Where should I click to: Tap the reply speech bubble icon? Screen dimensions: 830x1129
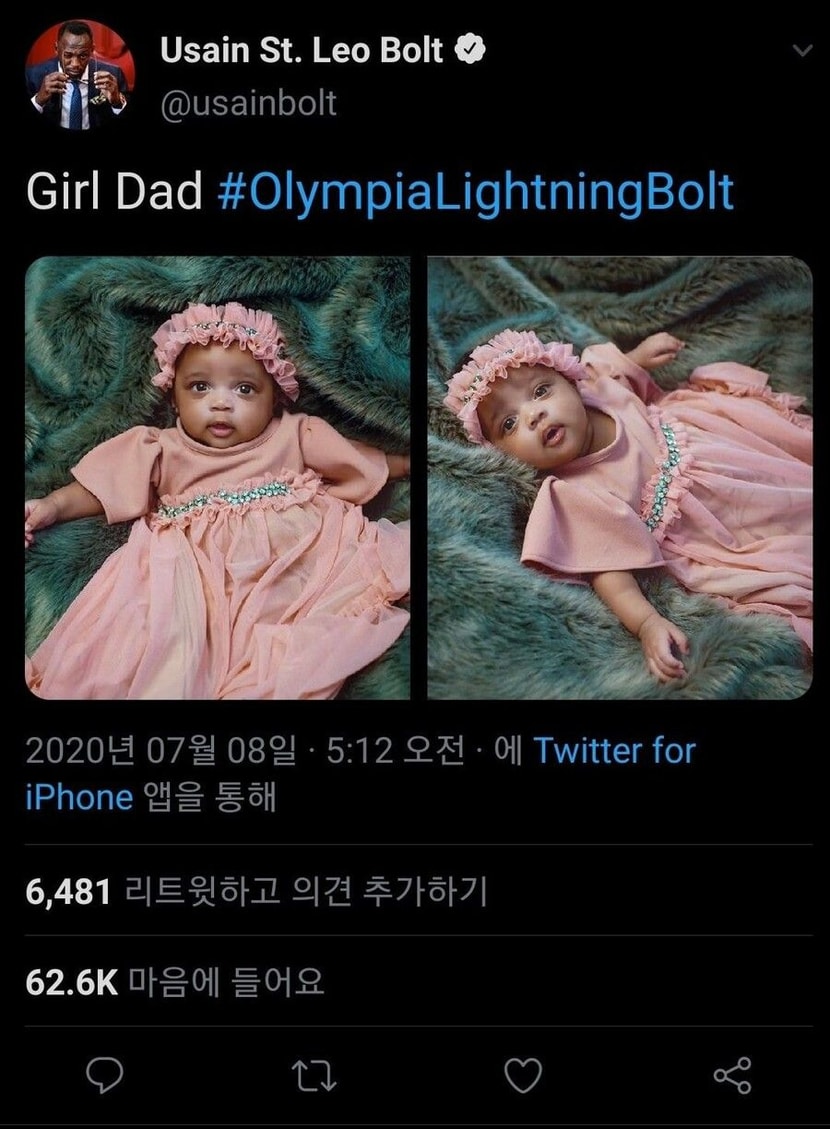pos(104,1076)
